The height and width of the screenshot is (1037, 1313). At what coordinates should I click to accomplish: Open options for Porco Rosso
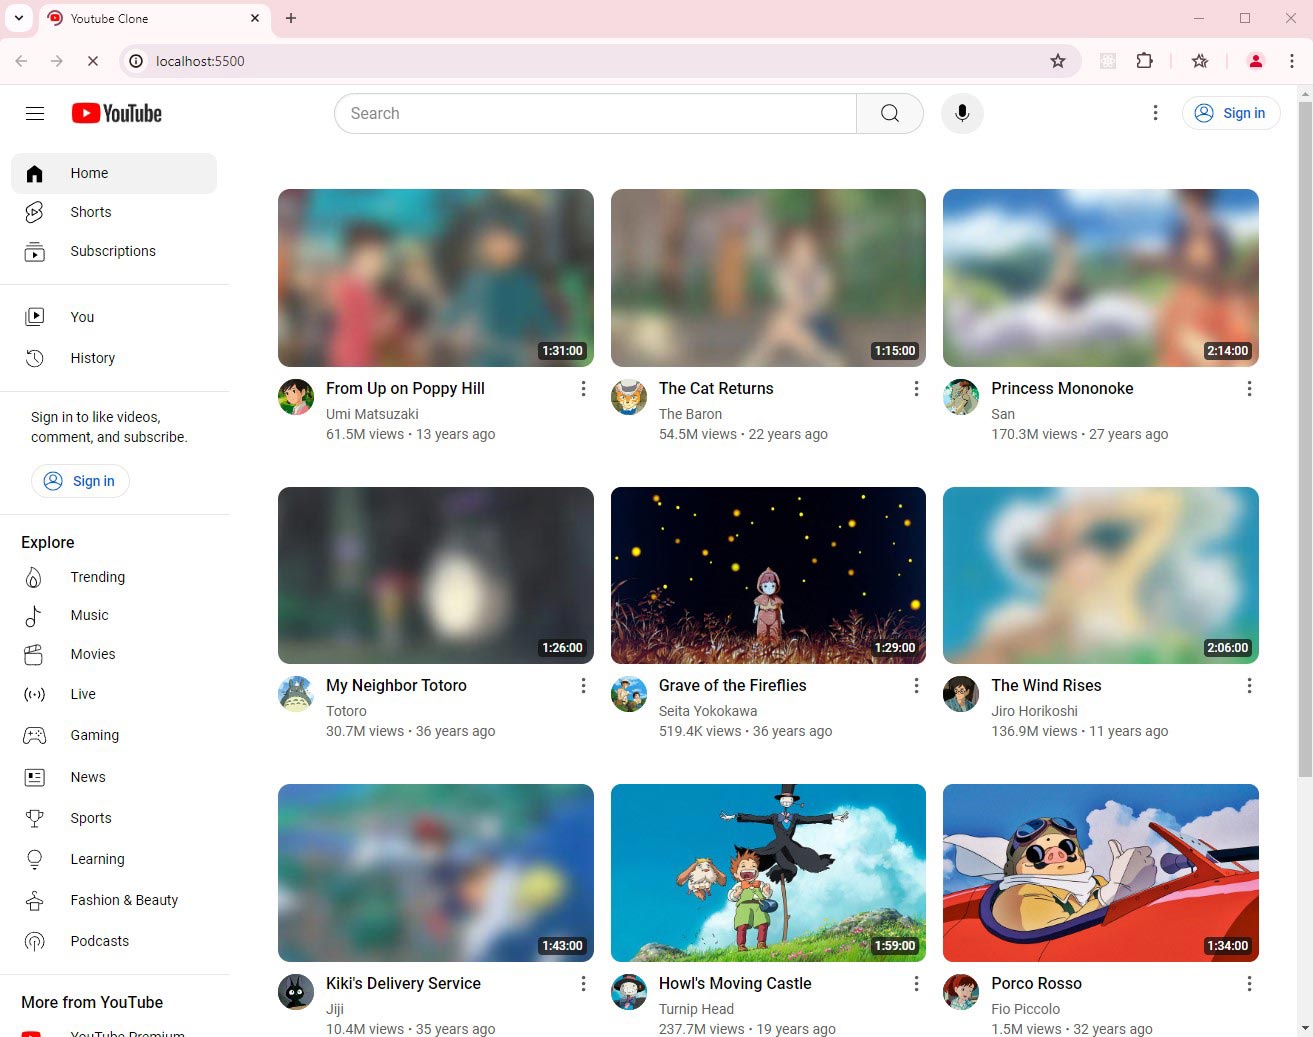[x=1249, y=983]
